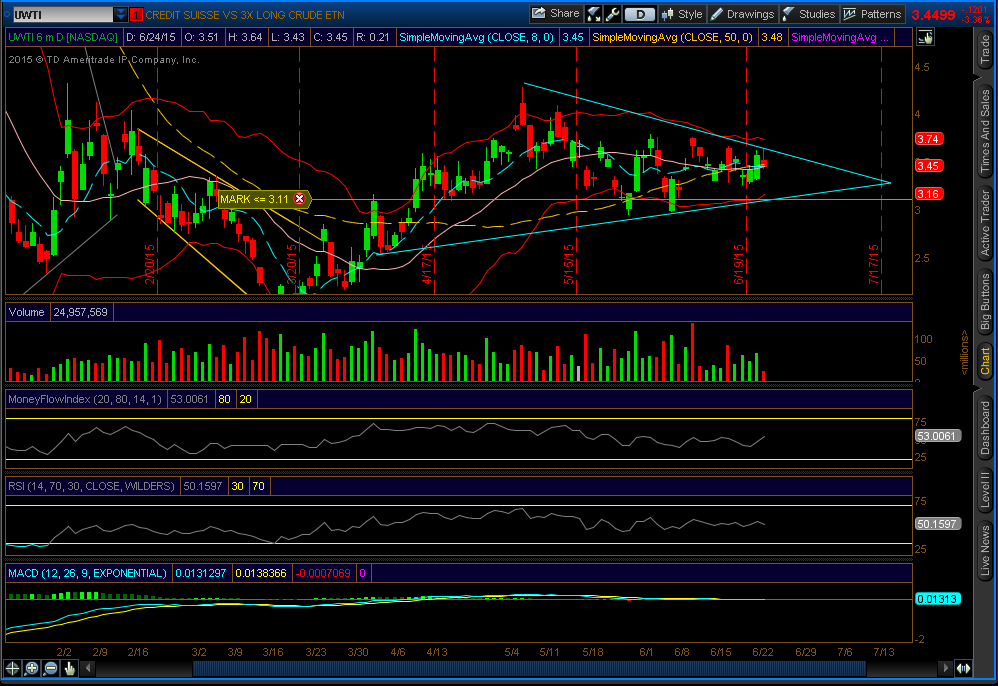Click the O: 3.51 open value
The width and height of the screenshot is (998, 686).
tap(202, 38)
